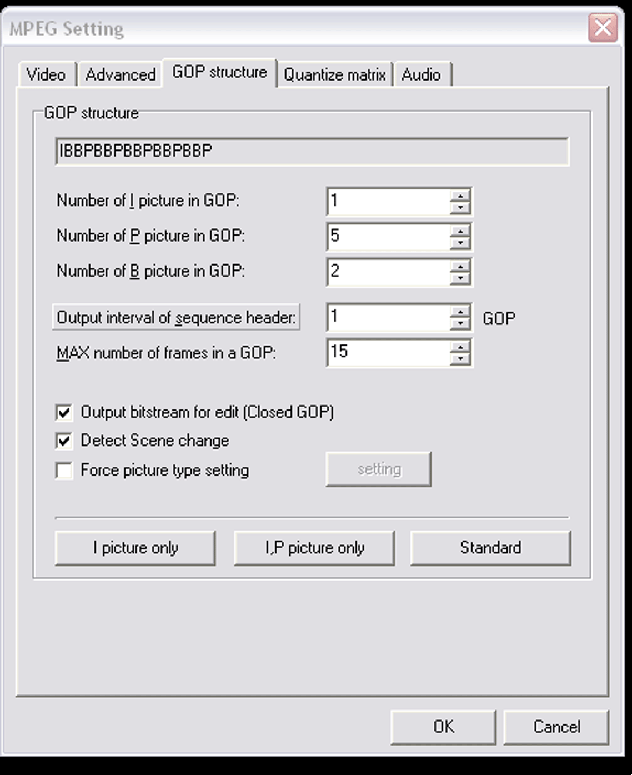The image size is (632, 775).
Task: Restore the Standard GOP preset
Action: 490,548
